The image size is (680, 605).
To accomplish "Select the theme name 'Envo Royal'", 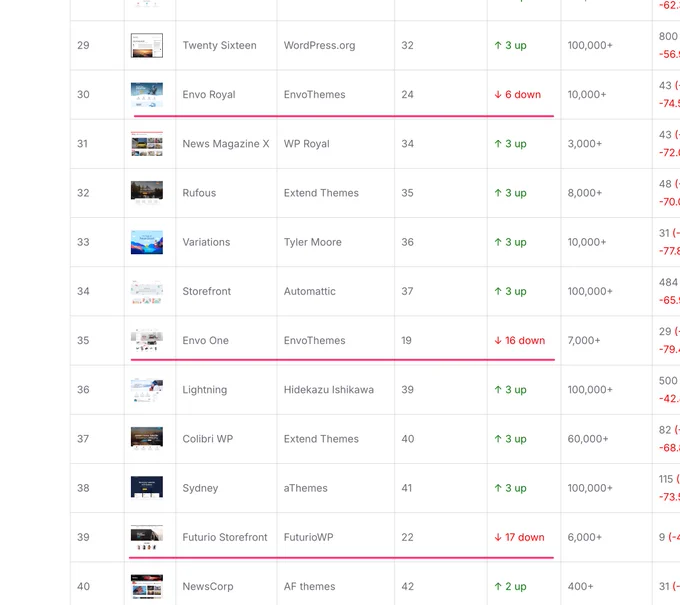I will pos(209,95).
